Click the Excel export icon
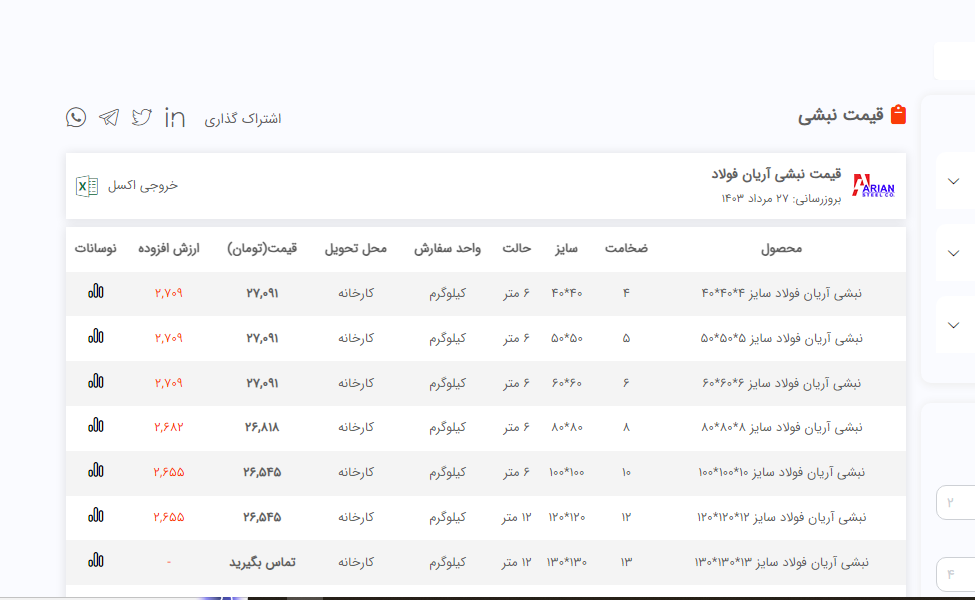Screen dimensions: 975x600 pos(87,186)
